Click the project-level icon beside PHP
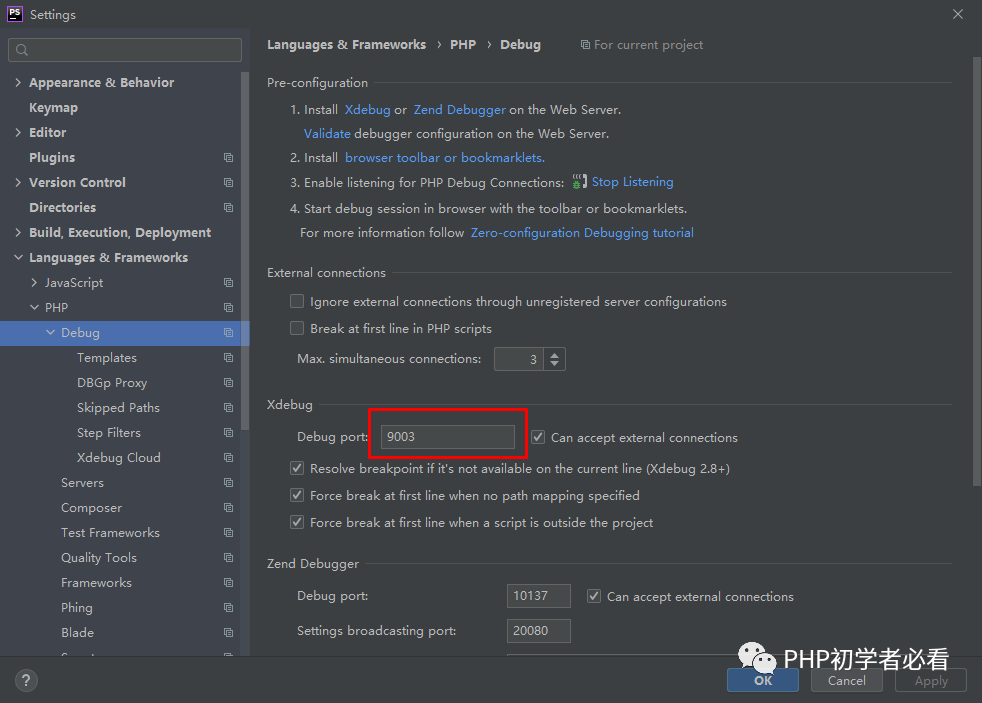 (229, 308)
